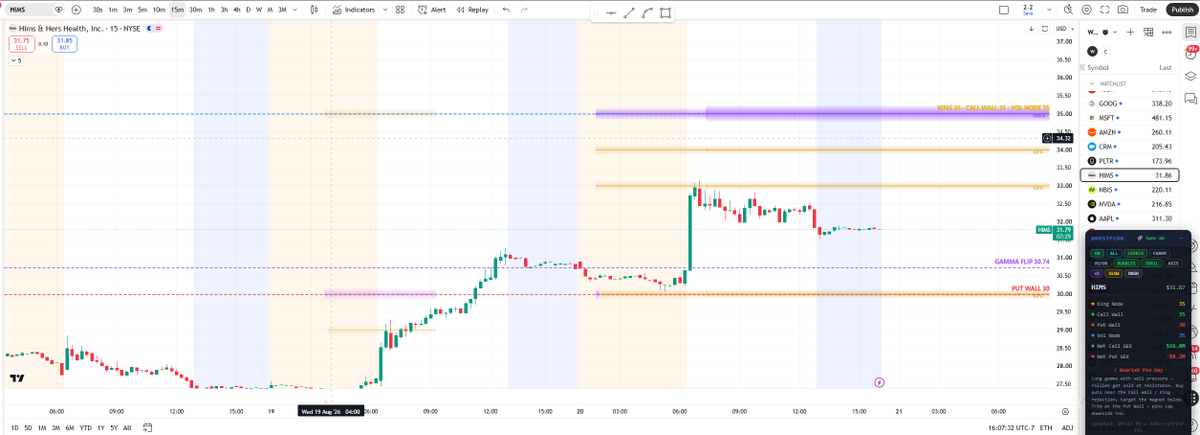This screenshot has height=435, width=1200.
Task: Enter fullscreen mode
Action: 1105,9
